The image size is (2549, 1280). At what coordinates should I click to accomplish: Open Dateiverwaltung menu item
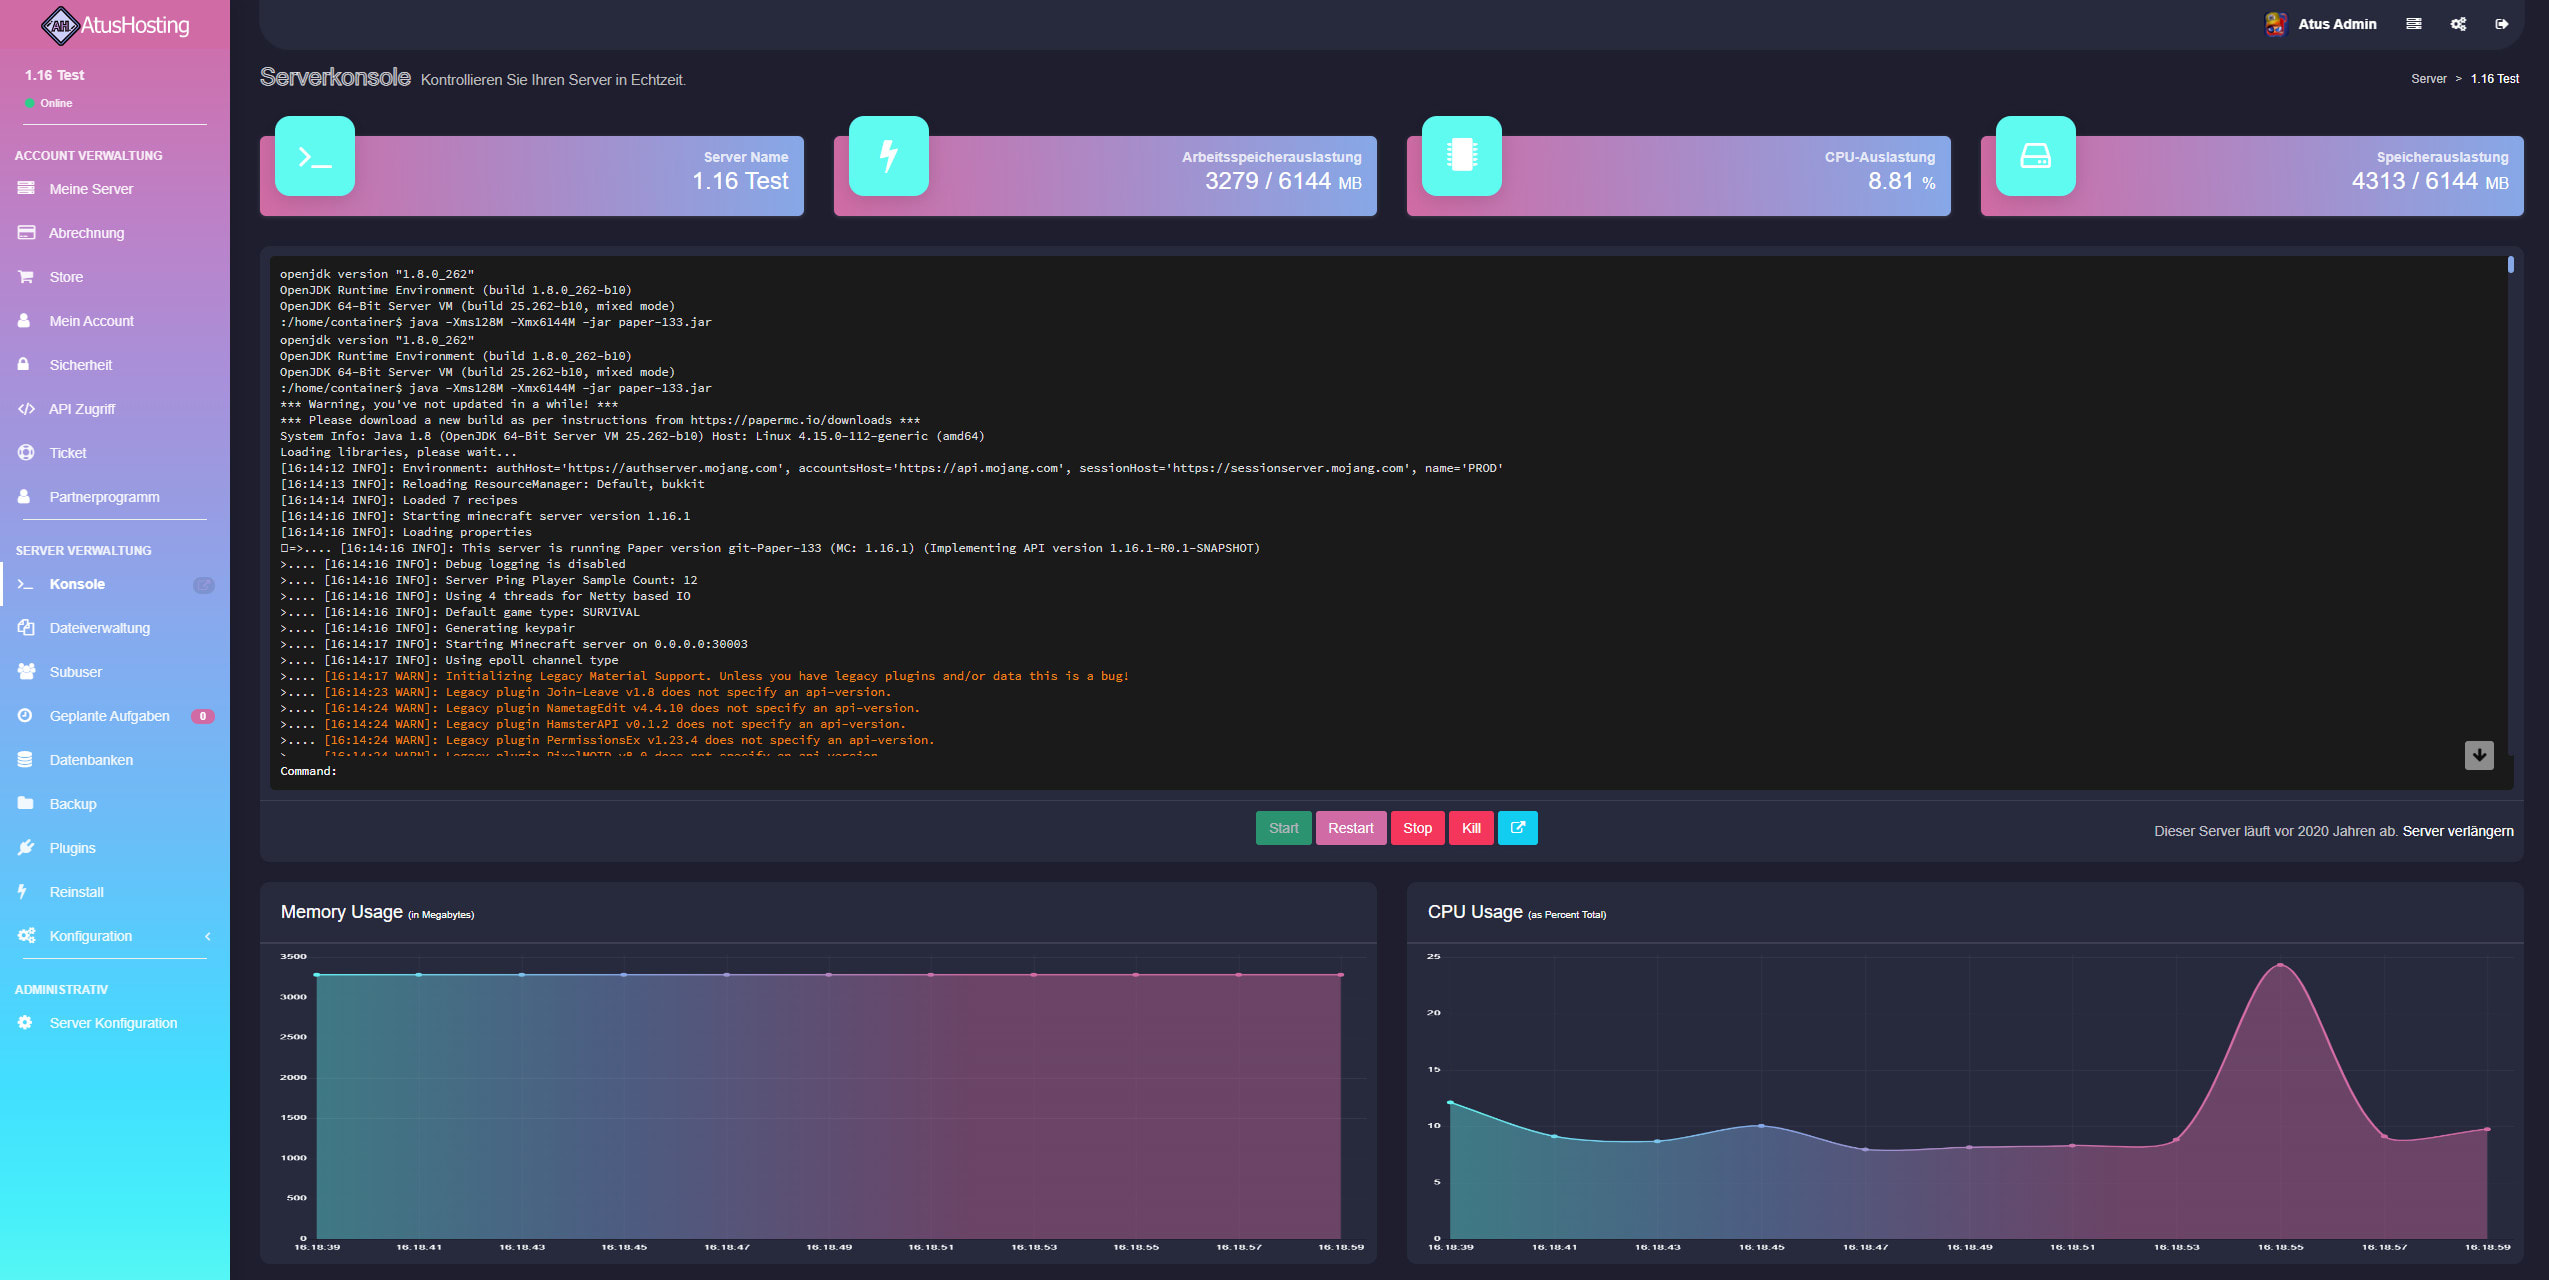coord(115,628)
